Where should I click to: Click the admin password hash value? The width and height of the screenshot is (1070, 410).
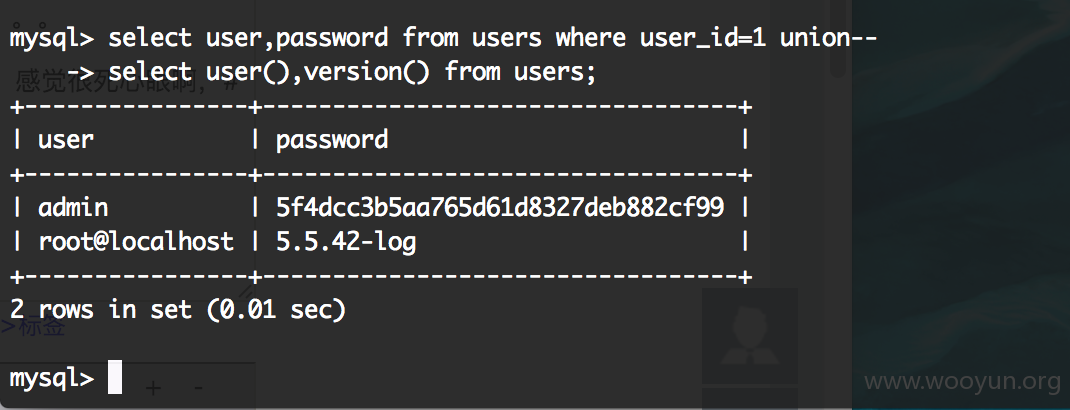click(x=500, y=207)
